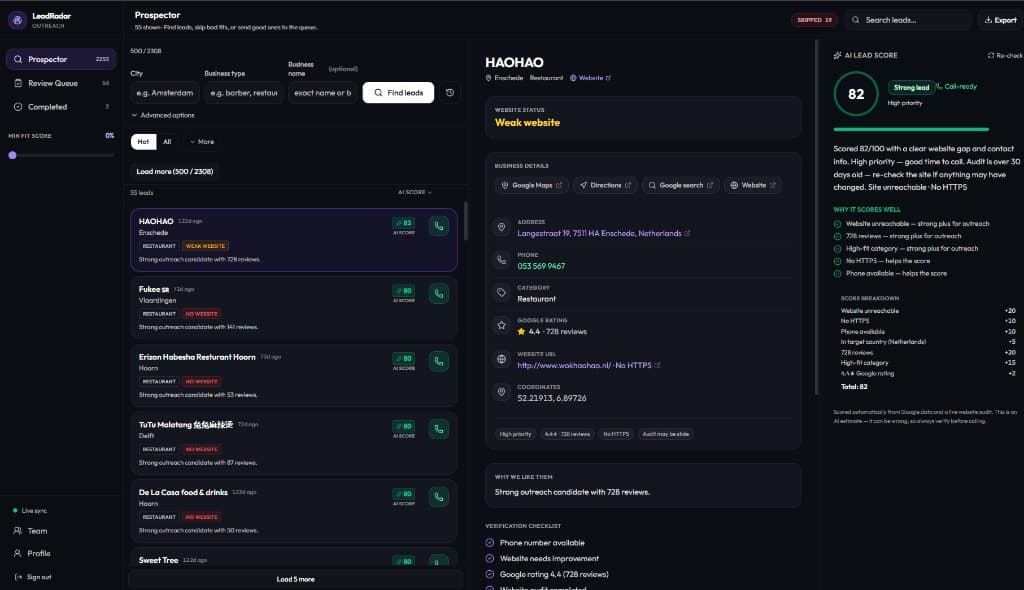Open the AI SCORE sort dropdown

tap(415, 192)
